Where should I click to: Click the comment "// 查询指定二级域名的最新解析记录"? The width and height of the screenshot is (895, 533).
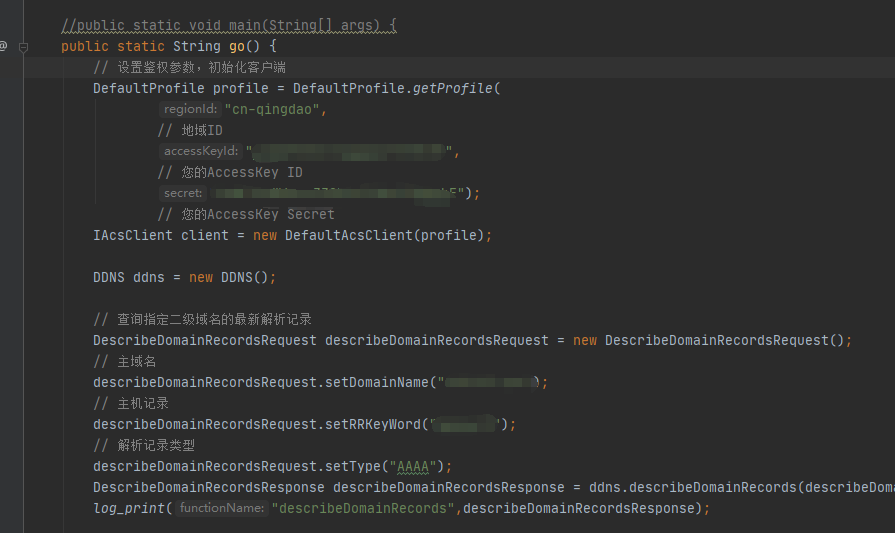coord(203,320)
